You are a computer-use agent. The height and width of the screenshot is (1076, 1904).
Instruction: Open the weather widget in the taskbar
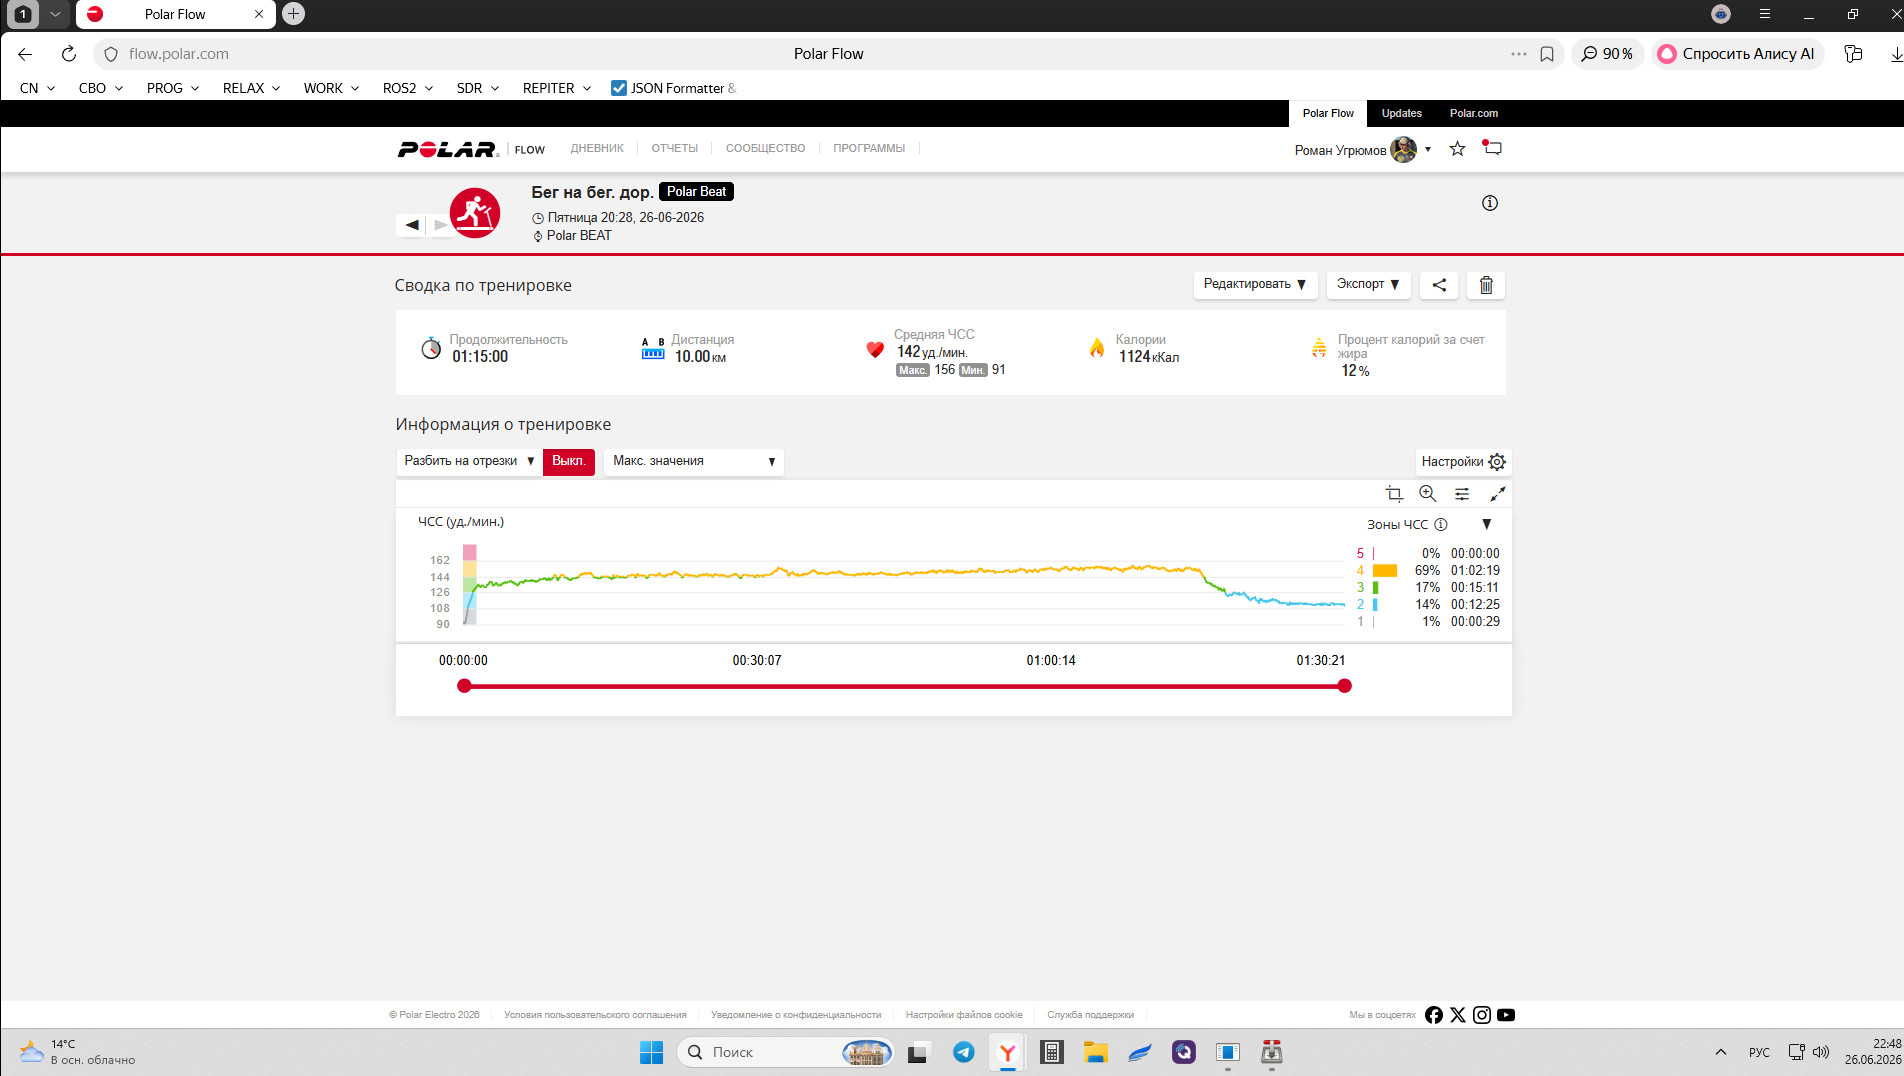[x=78, y=1052]
